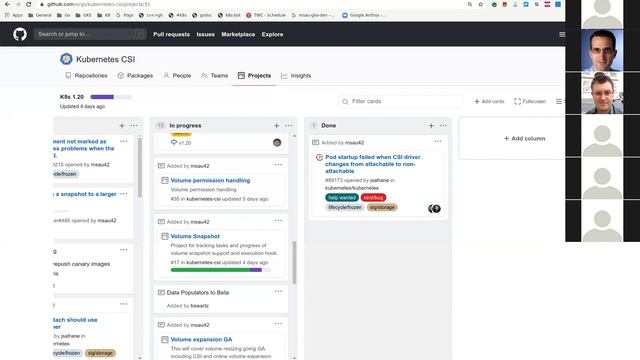Add card to the leftmost column
The width and height of the screenshot is (640, 360).
[x=122, y=126]
